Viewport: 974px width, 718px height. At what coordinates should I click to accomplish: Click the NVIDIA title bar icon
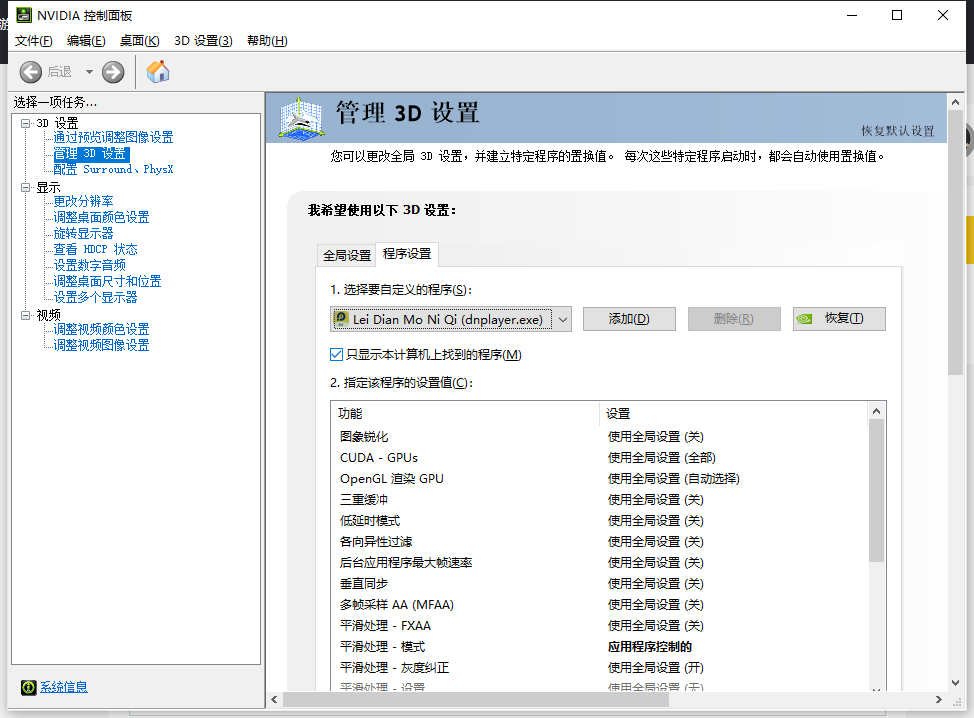pyautogui.click(x=23, y=15)
